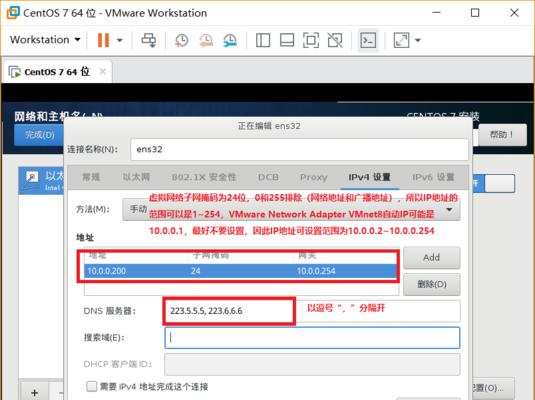The image size is (535, 400).
Task: Toggle the thumbnail bar view
Action: [x=287, y=40]
